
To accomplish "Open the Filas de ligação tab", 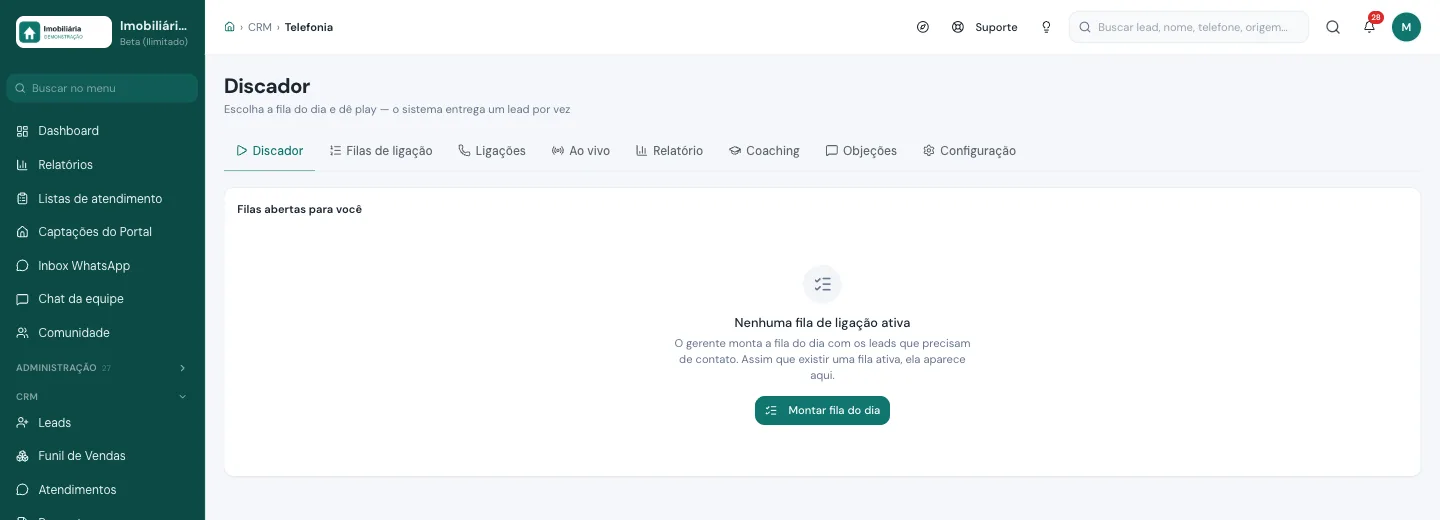I will 381,151.
